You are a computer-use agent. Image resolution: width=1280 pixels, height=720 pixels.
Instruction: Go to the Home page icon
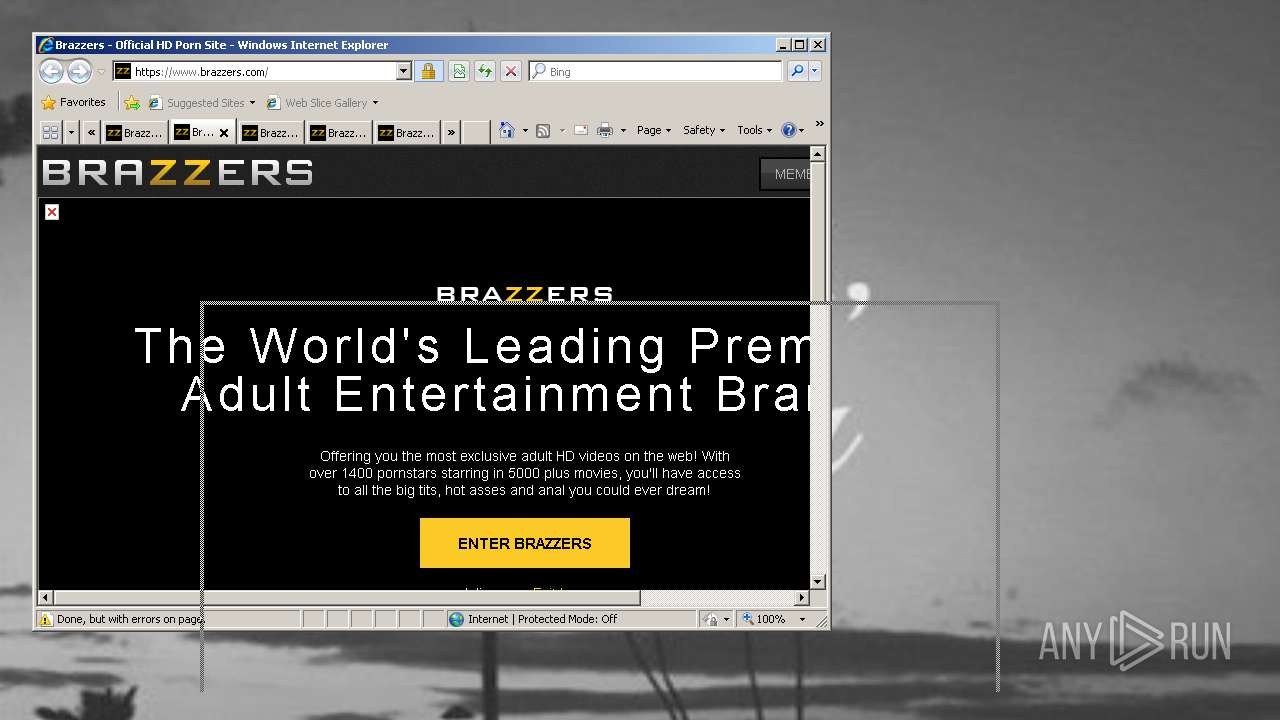[507, 130]
